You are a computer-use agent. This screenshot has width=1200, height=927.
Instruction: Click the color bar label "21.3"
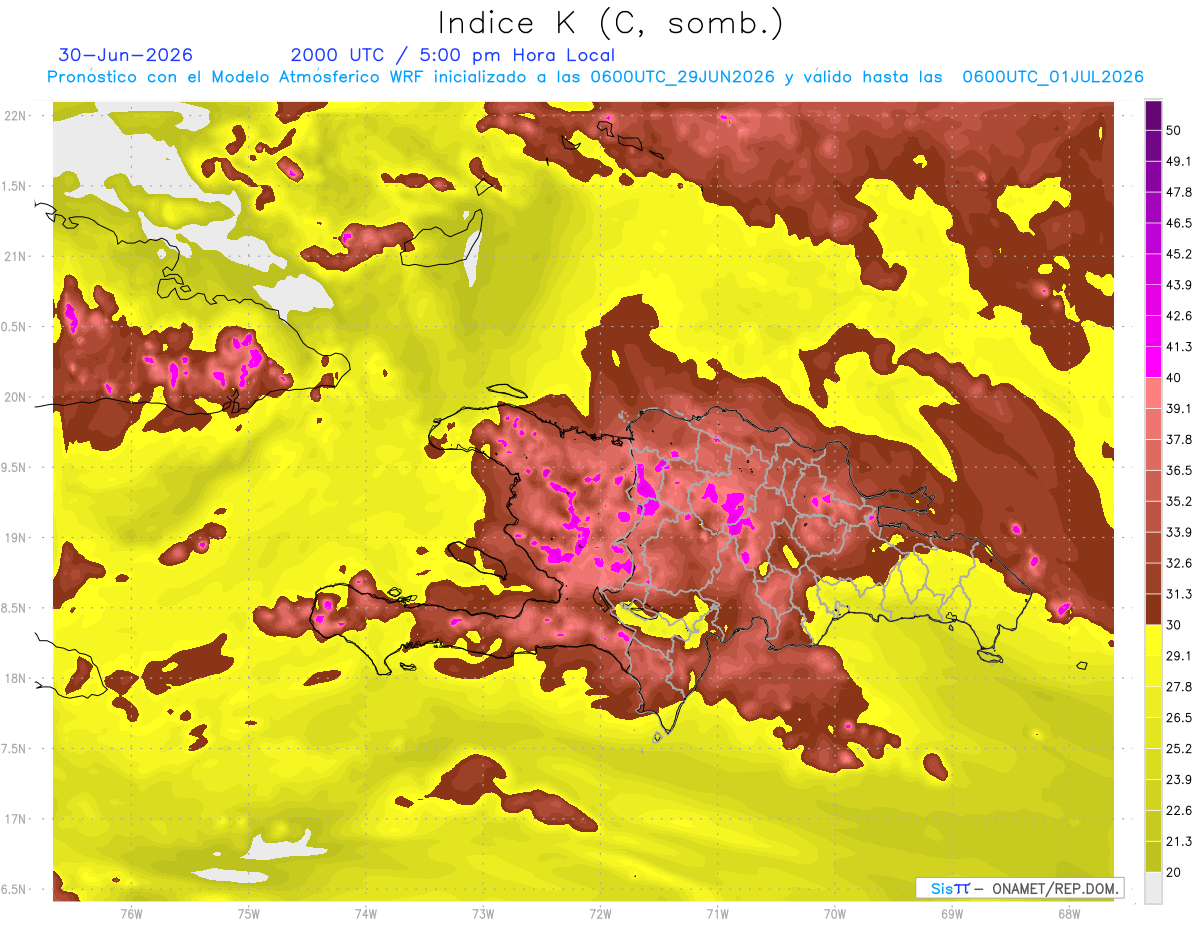click(x=1179, y=842)
